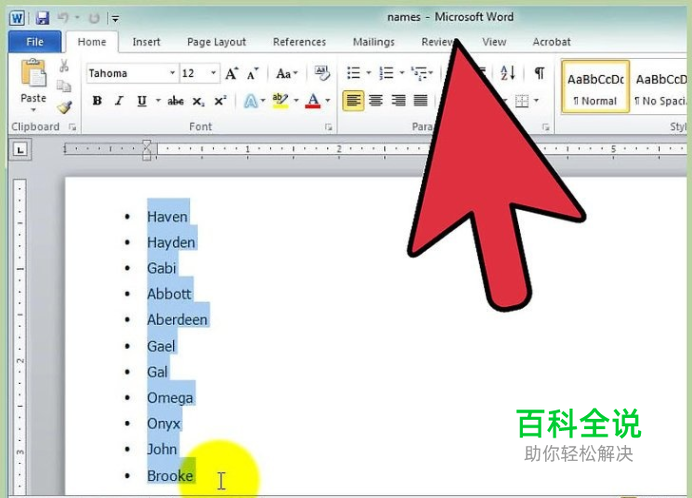Apply Multilevel List formatting
This screenshot has height=498, width=692.
point(420,73)
